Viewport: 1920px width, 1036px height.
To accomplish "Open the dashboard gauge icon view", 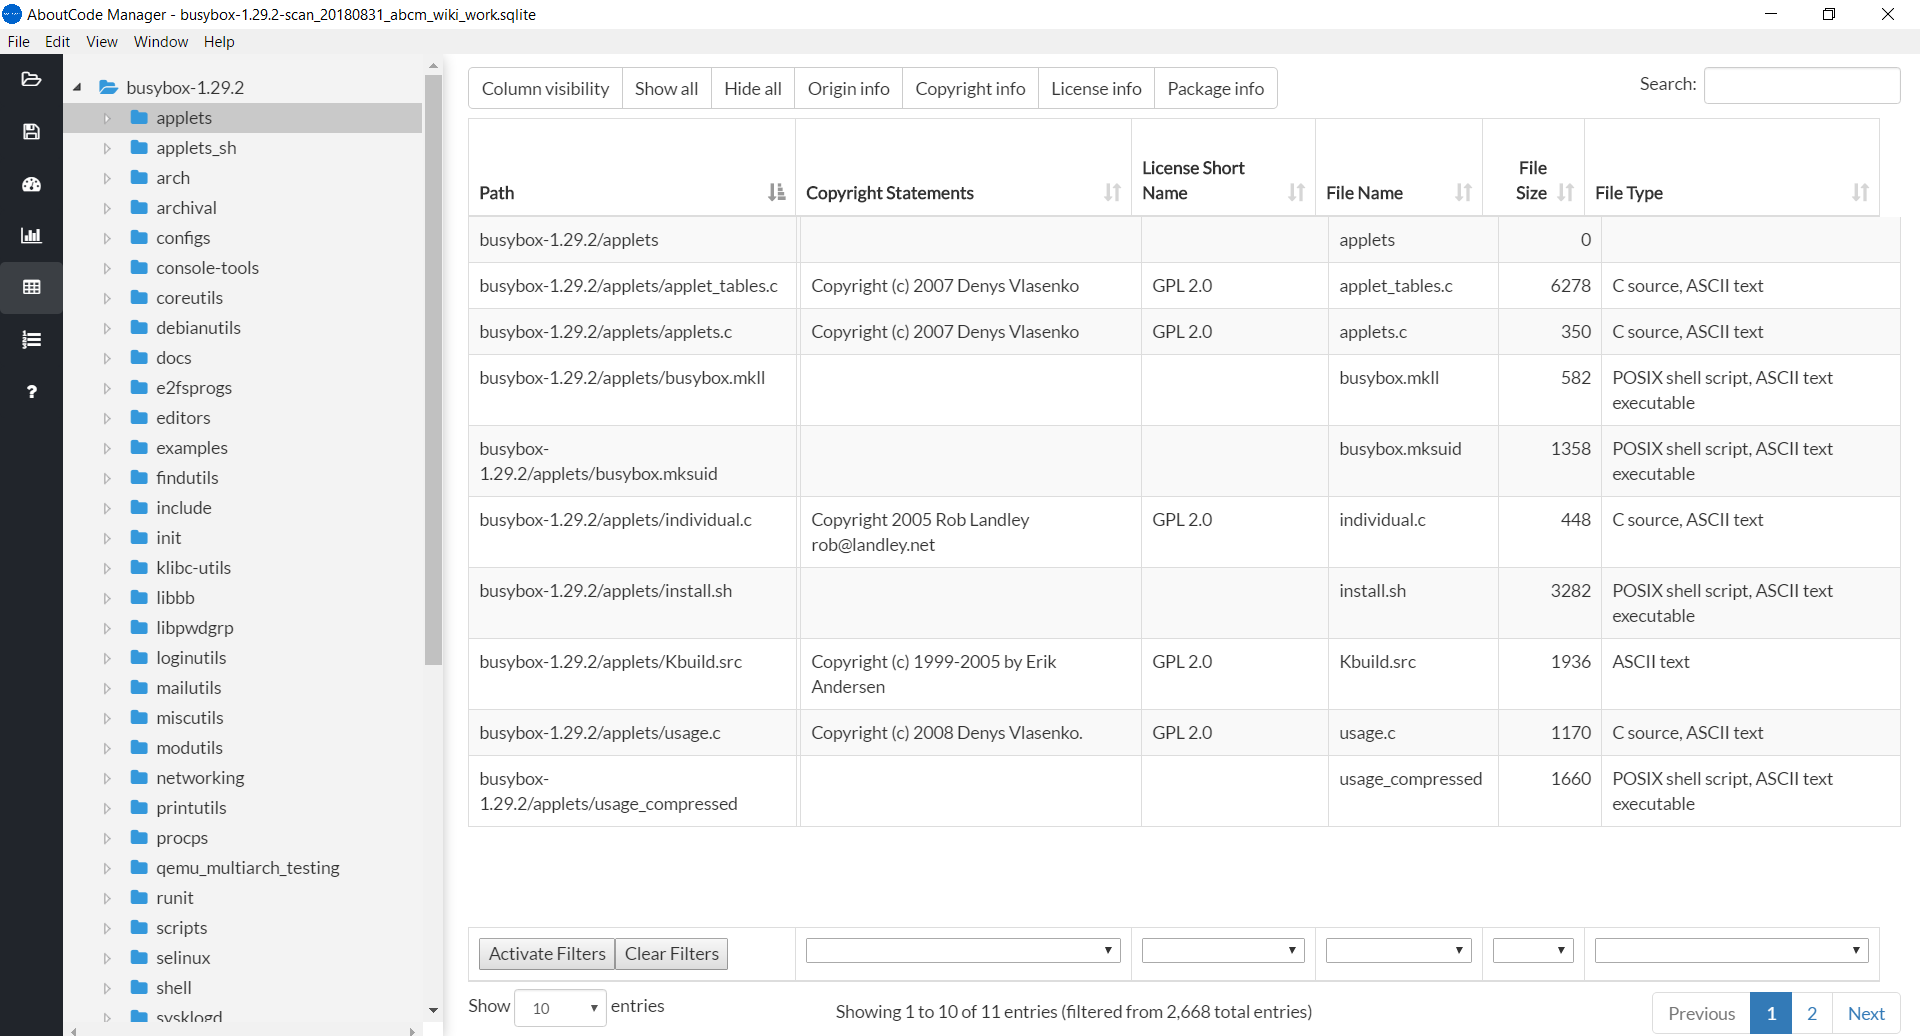I will point(31,184).
